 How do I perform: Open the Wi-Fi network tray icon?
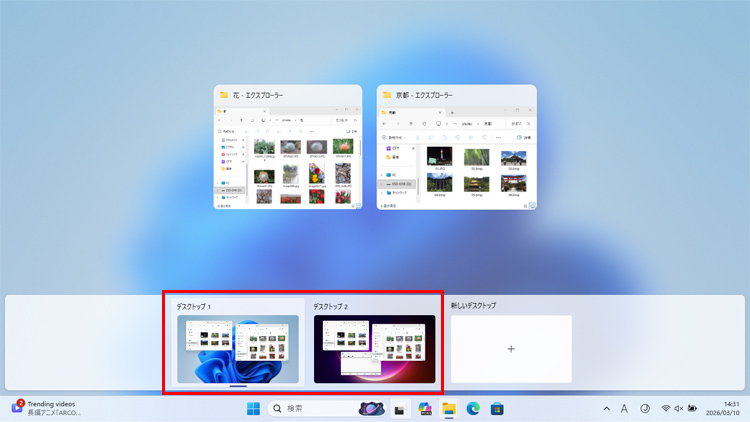tap(666, 409)
